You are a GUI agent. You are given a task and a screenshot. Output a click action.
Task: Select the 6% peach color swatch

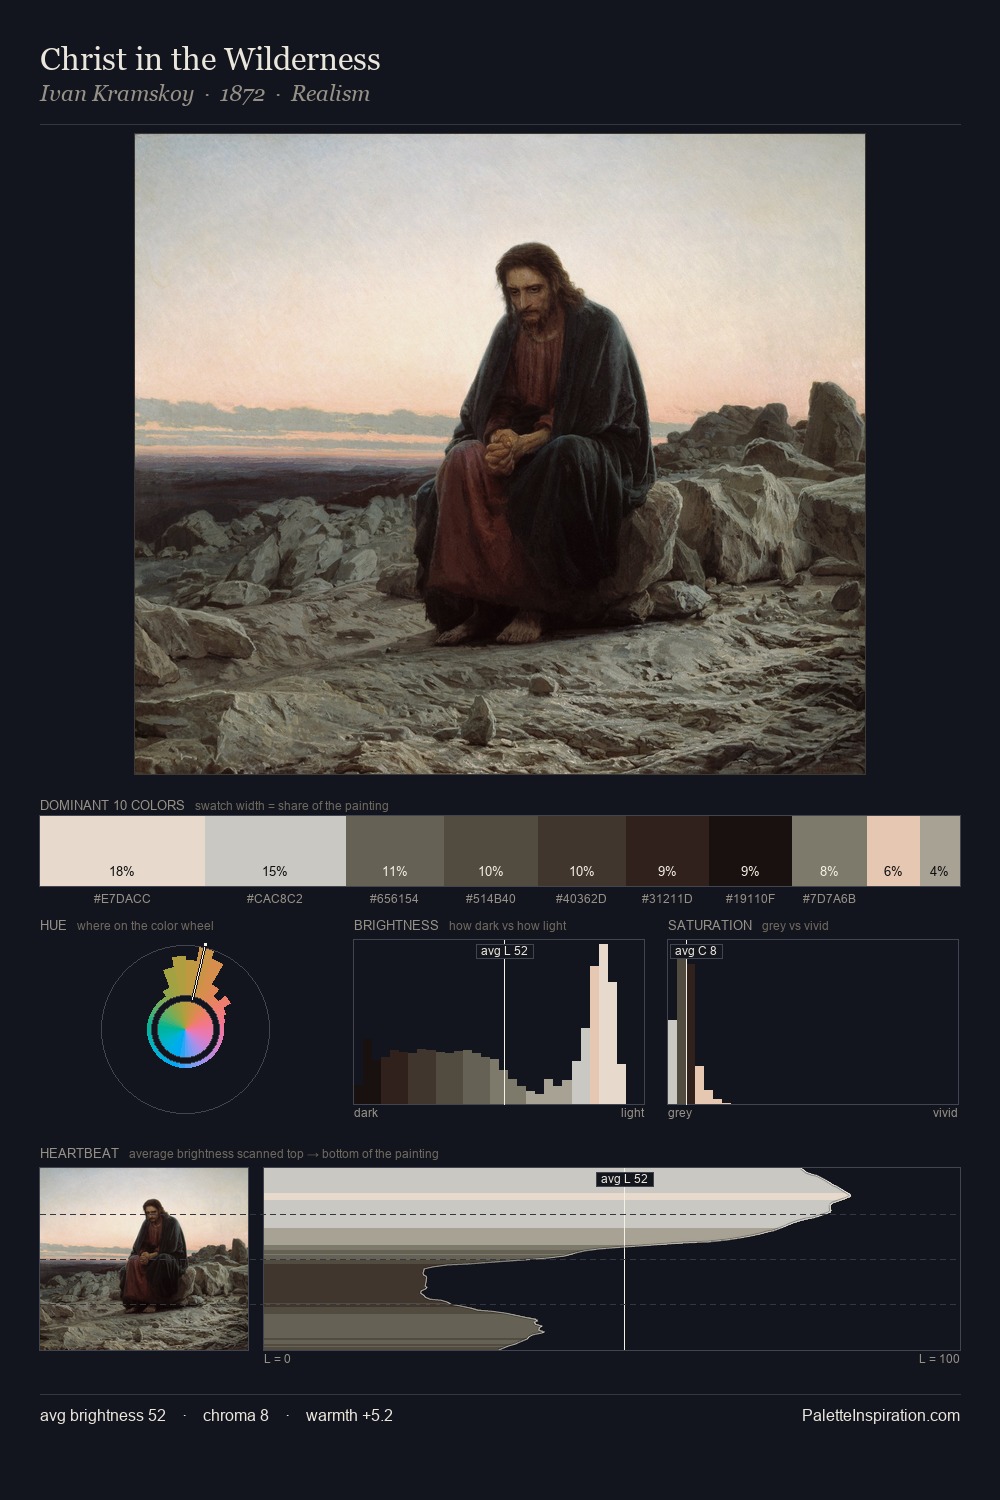pos(893,851)
